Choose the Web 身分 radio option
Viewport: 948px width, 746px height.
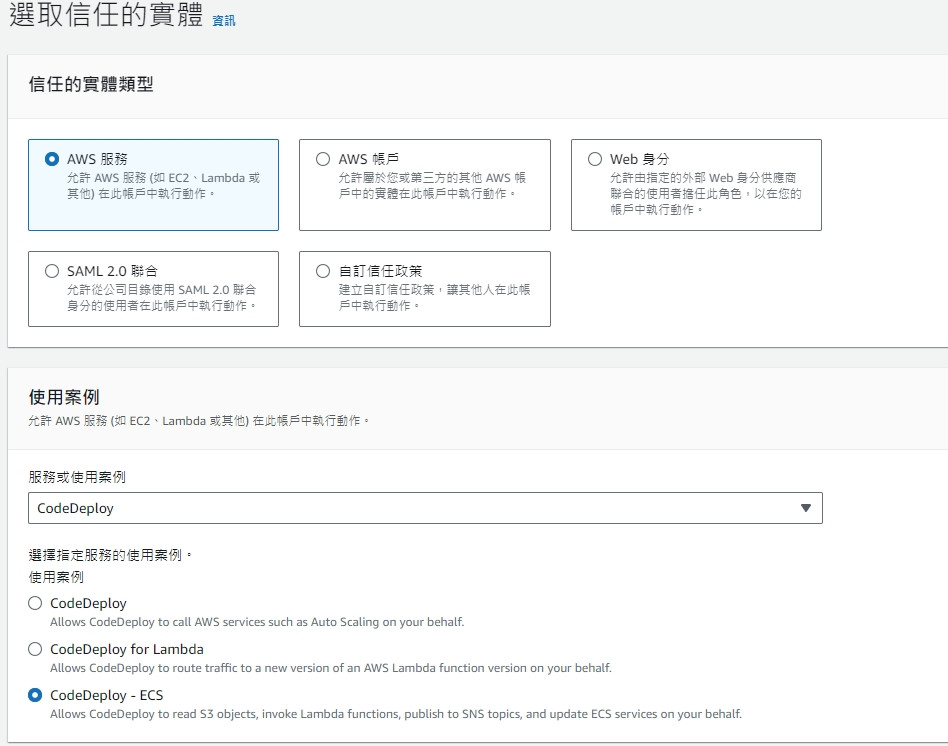595,159
